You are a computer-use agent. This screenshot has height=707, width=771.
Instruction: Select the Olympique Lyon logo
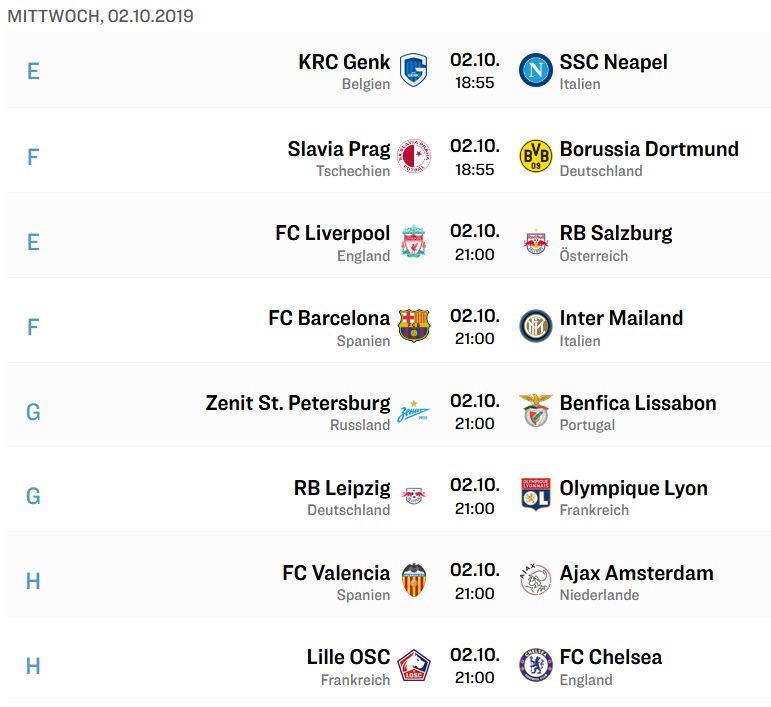pos(535,495)
